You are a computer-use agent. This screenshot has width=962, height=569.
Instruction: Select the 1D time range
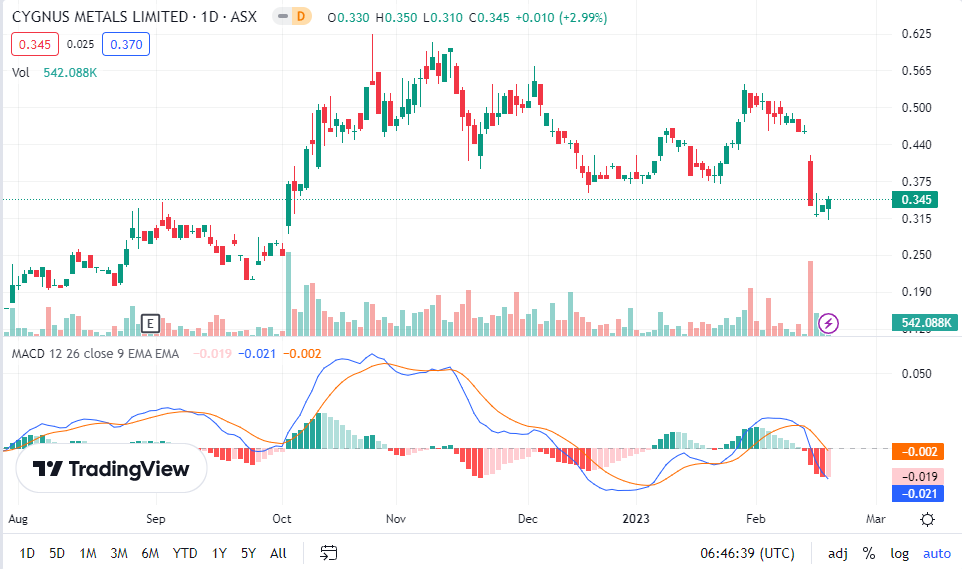click(x=27, y=553)
